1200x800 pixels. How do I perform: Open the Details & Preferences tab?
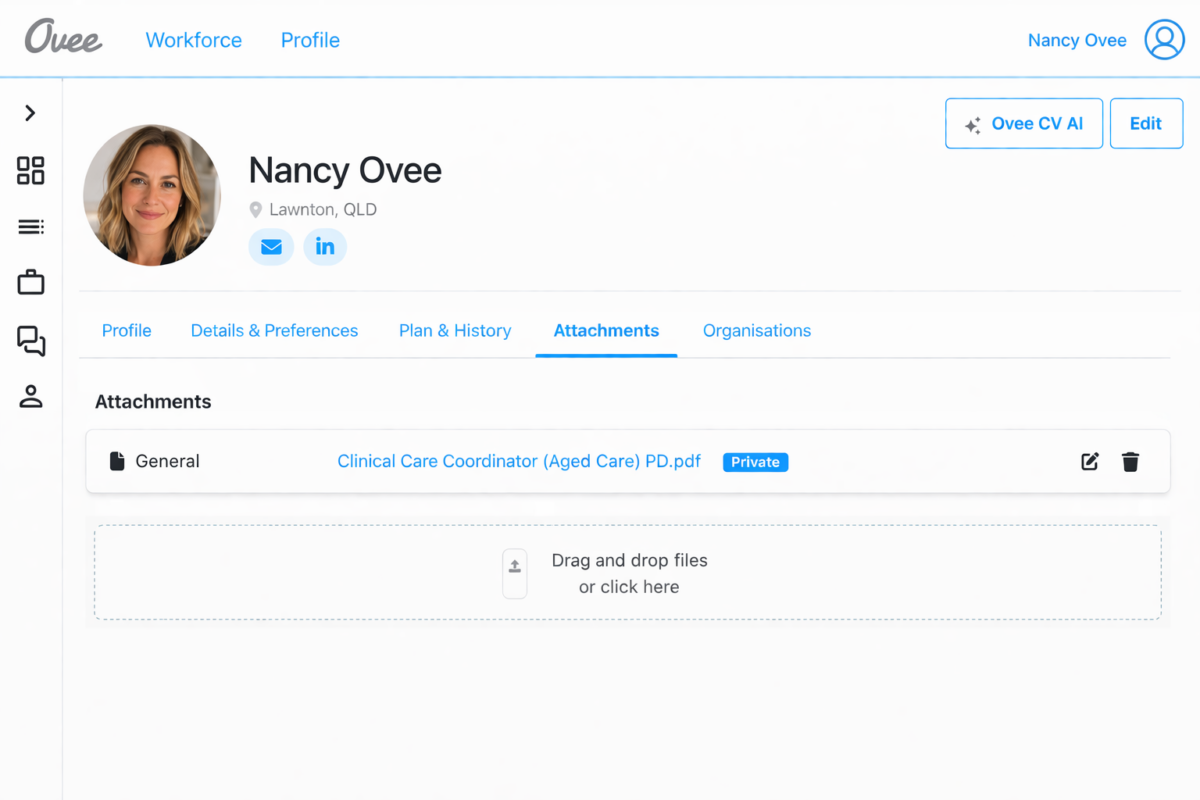(x=274, y=331)
